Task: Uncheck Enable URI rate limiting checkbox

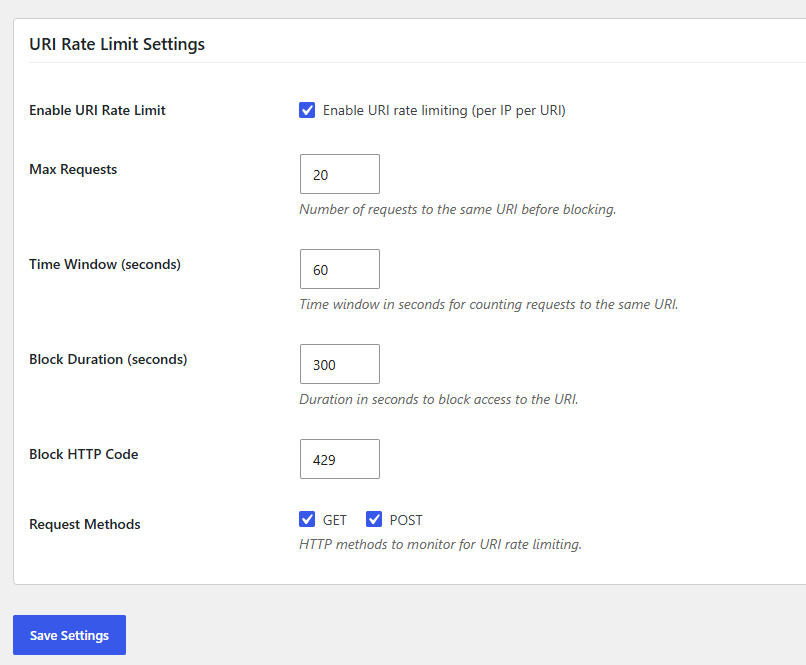Action: 307,110
